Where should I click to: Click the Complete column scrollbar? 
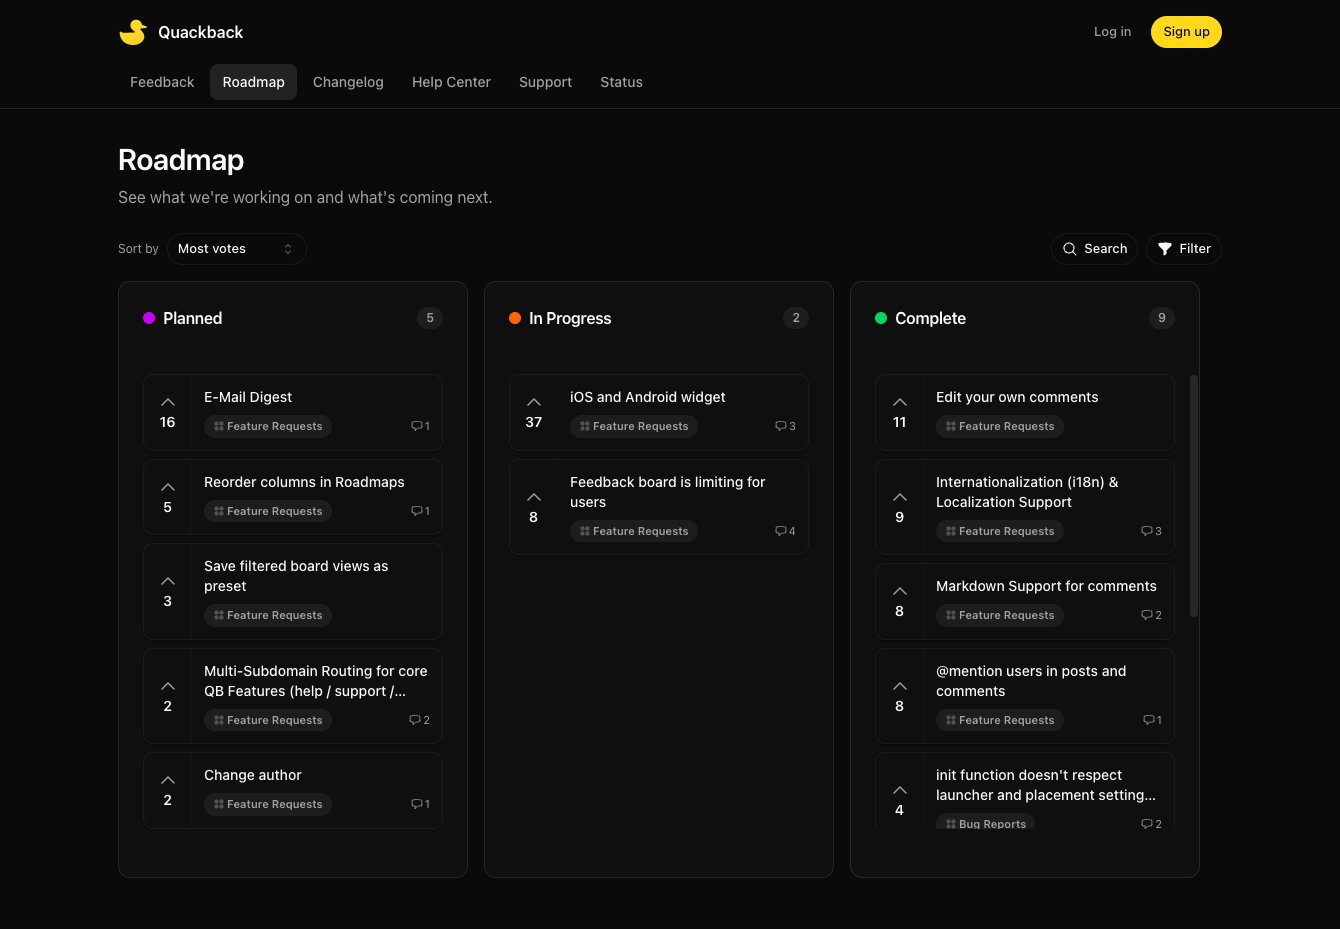[x=1193, y=496]
